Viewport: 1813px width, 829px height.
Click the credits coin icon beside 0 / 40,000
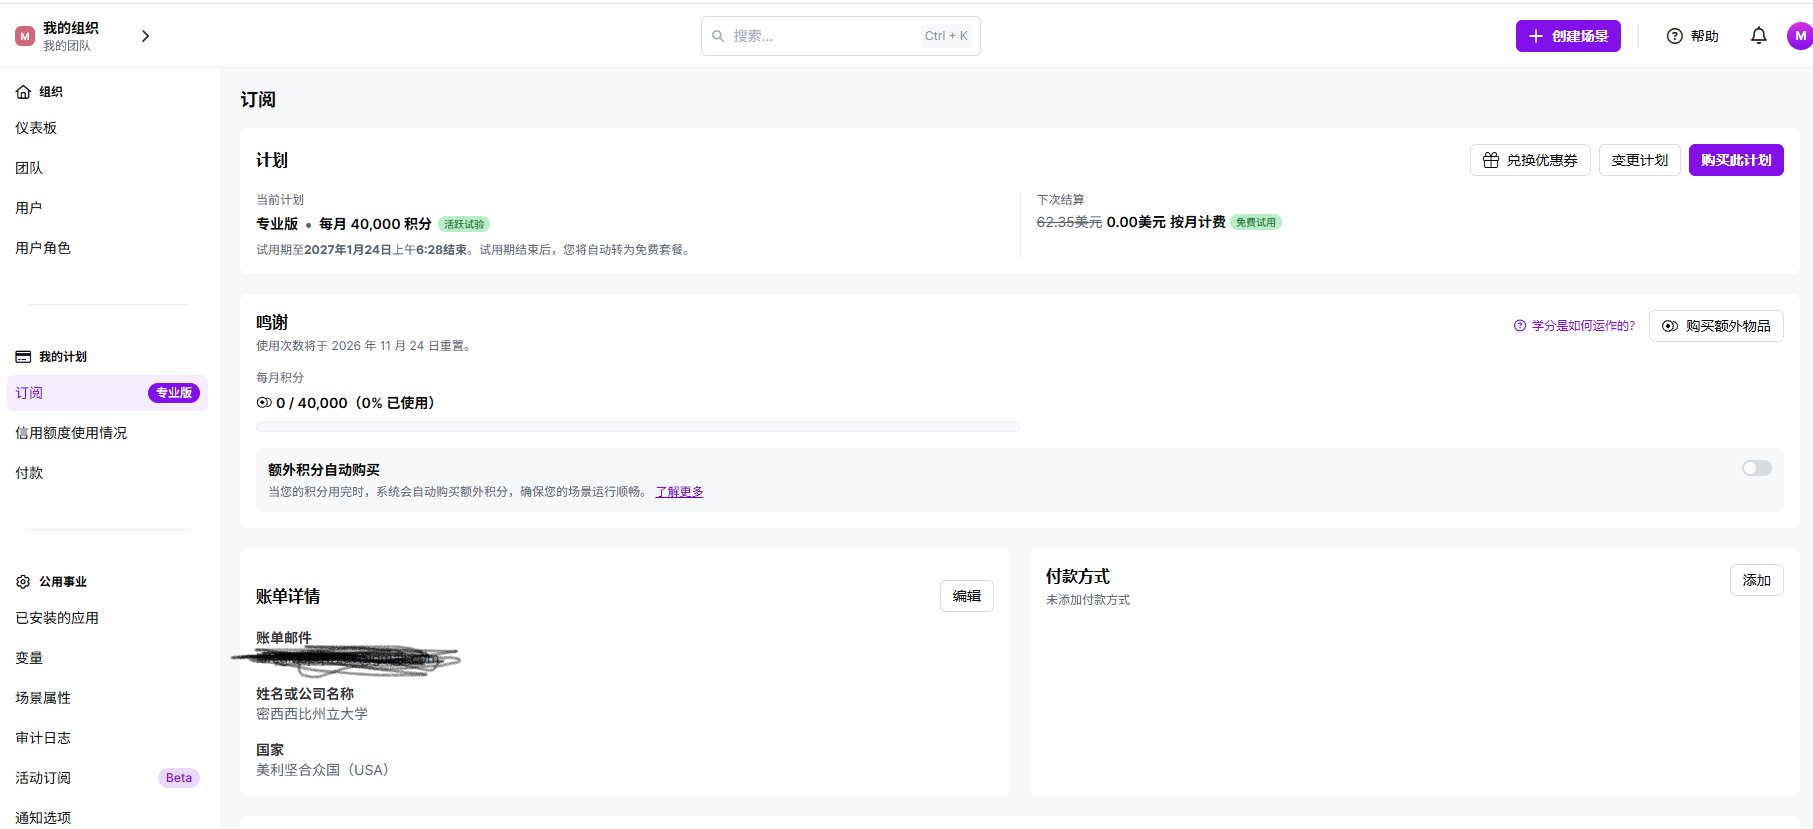point(264,403)
